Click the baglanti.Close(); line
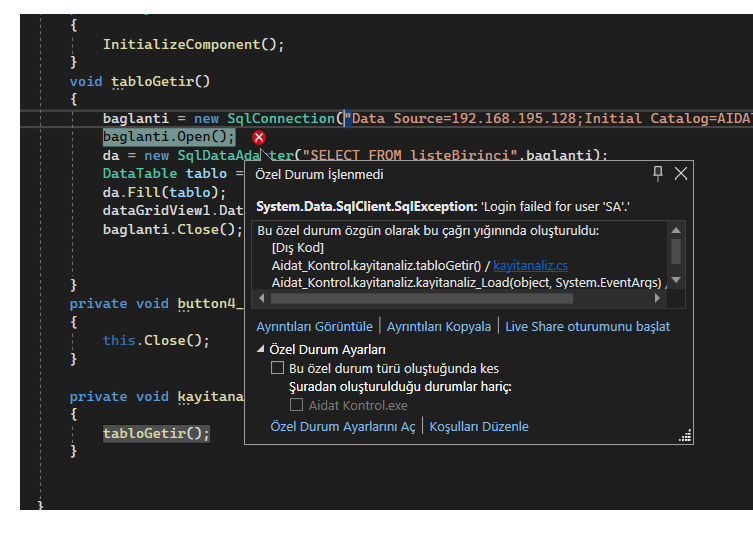 [173, 230]
